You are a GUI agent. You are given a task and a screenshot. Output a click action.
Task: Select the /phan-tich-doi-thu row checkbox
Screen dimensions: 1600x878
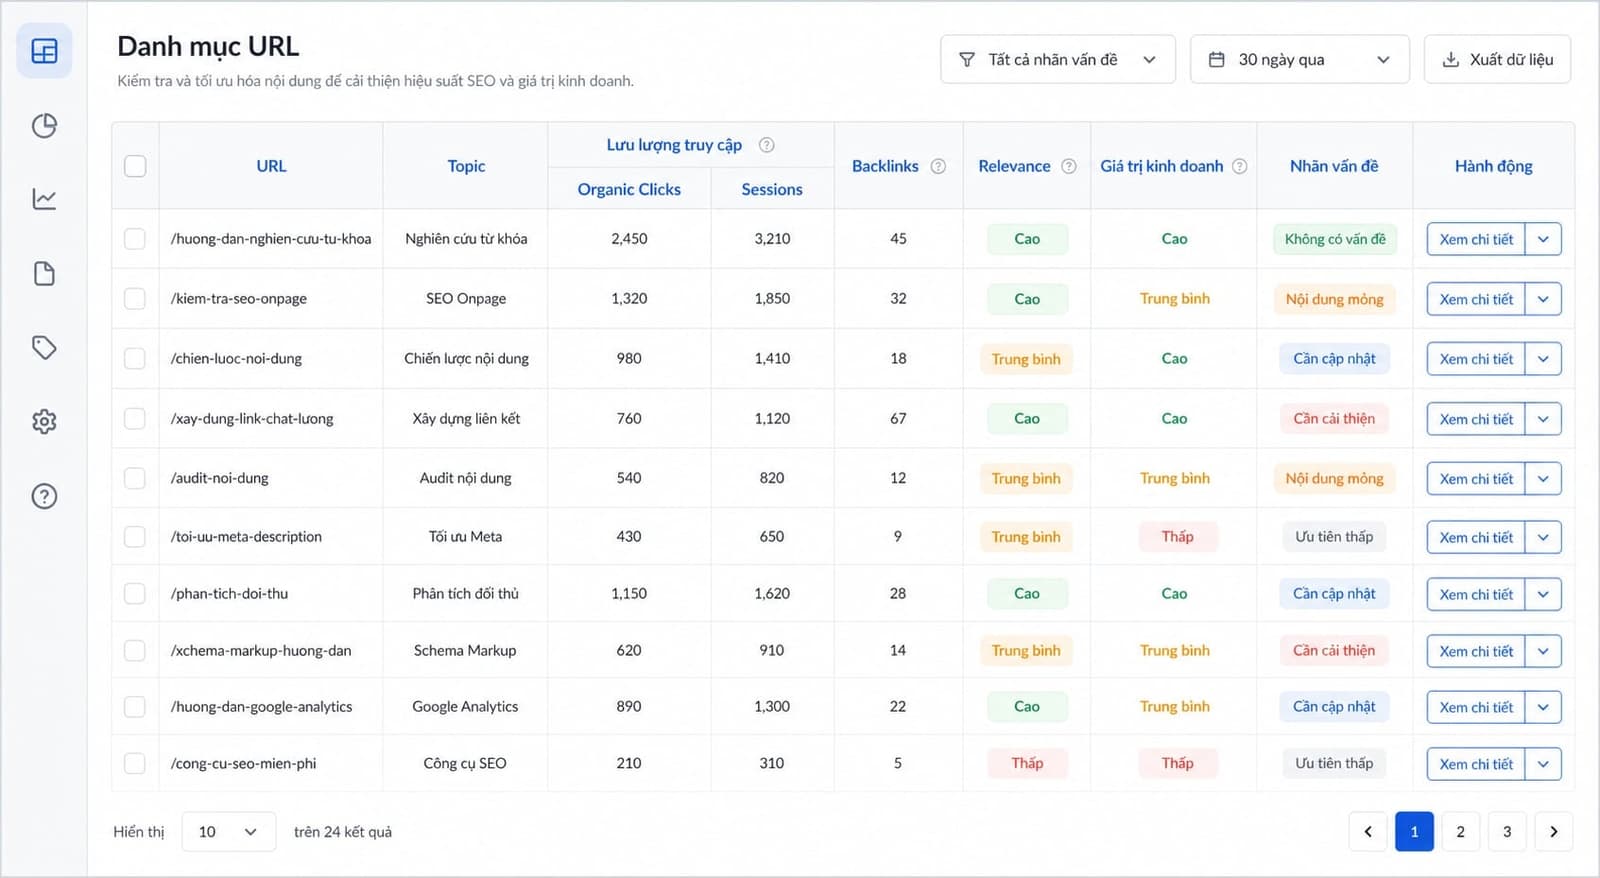pos(135,594)
